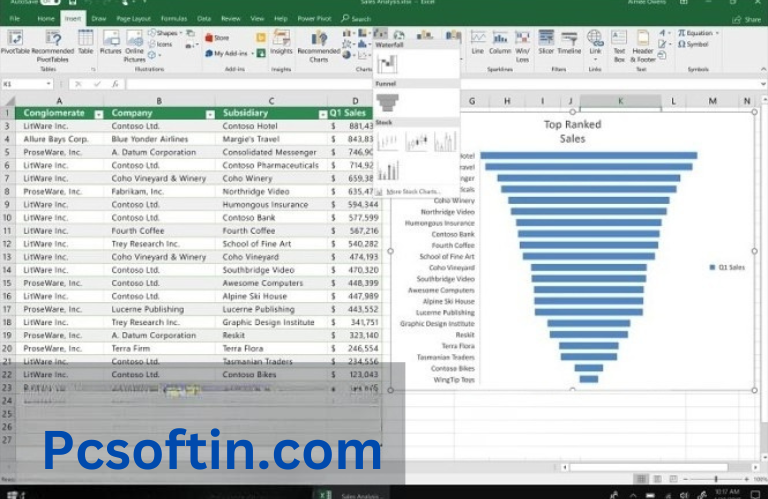Select the second Stock chart type
Screen dimensions: 768x499
pos(416,142)
